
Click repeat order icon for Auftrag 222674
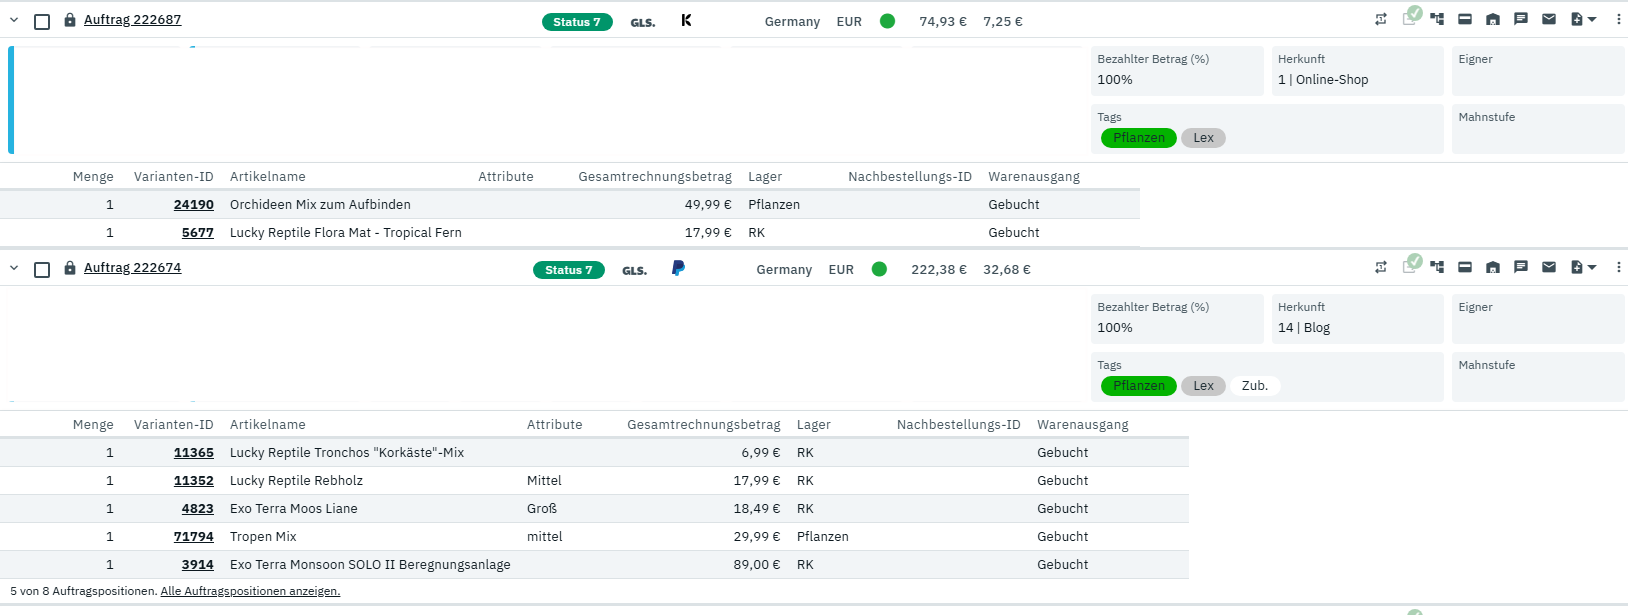(x=1381, y=267)
